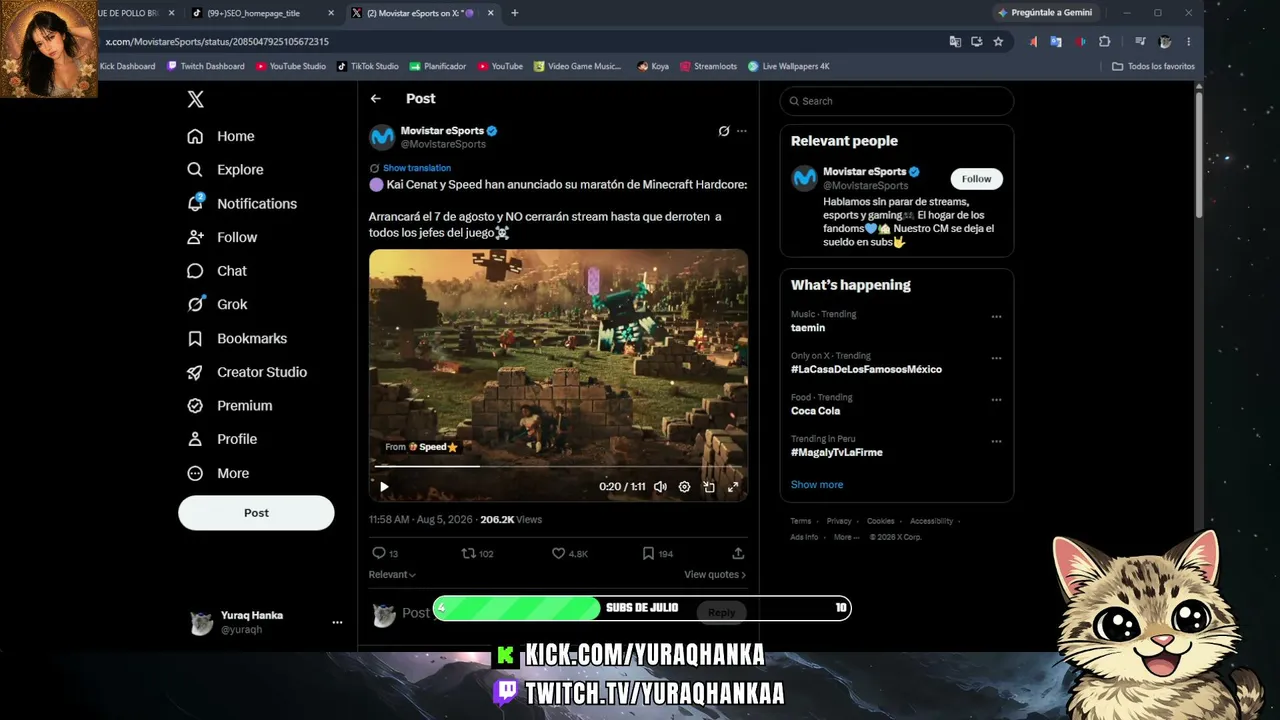1280x720 pixels.
Task: Open video settings gear icon
Action: click(x=684, y=487)
